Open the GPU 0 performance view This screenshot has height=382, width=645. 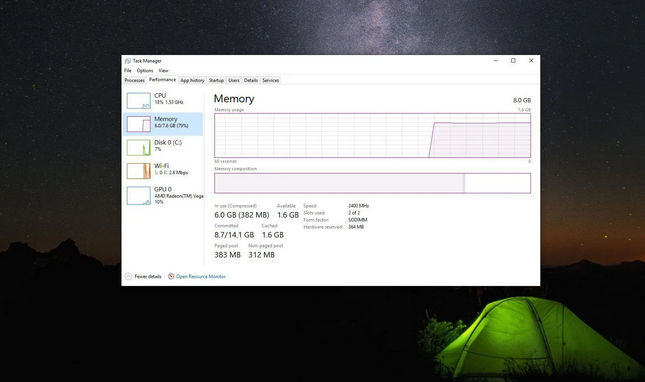coord(163,195)
